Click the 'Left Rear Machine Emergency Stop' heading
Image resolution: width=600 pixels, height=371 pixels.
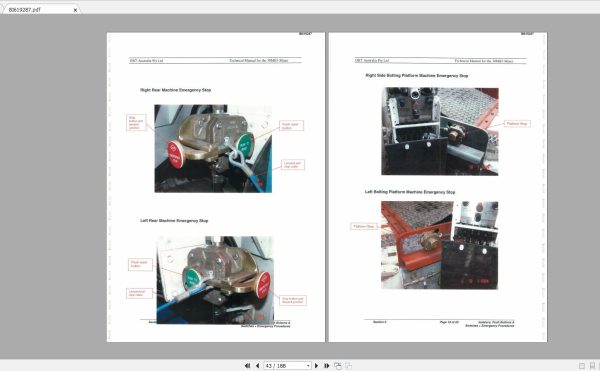point(174,221)
